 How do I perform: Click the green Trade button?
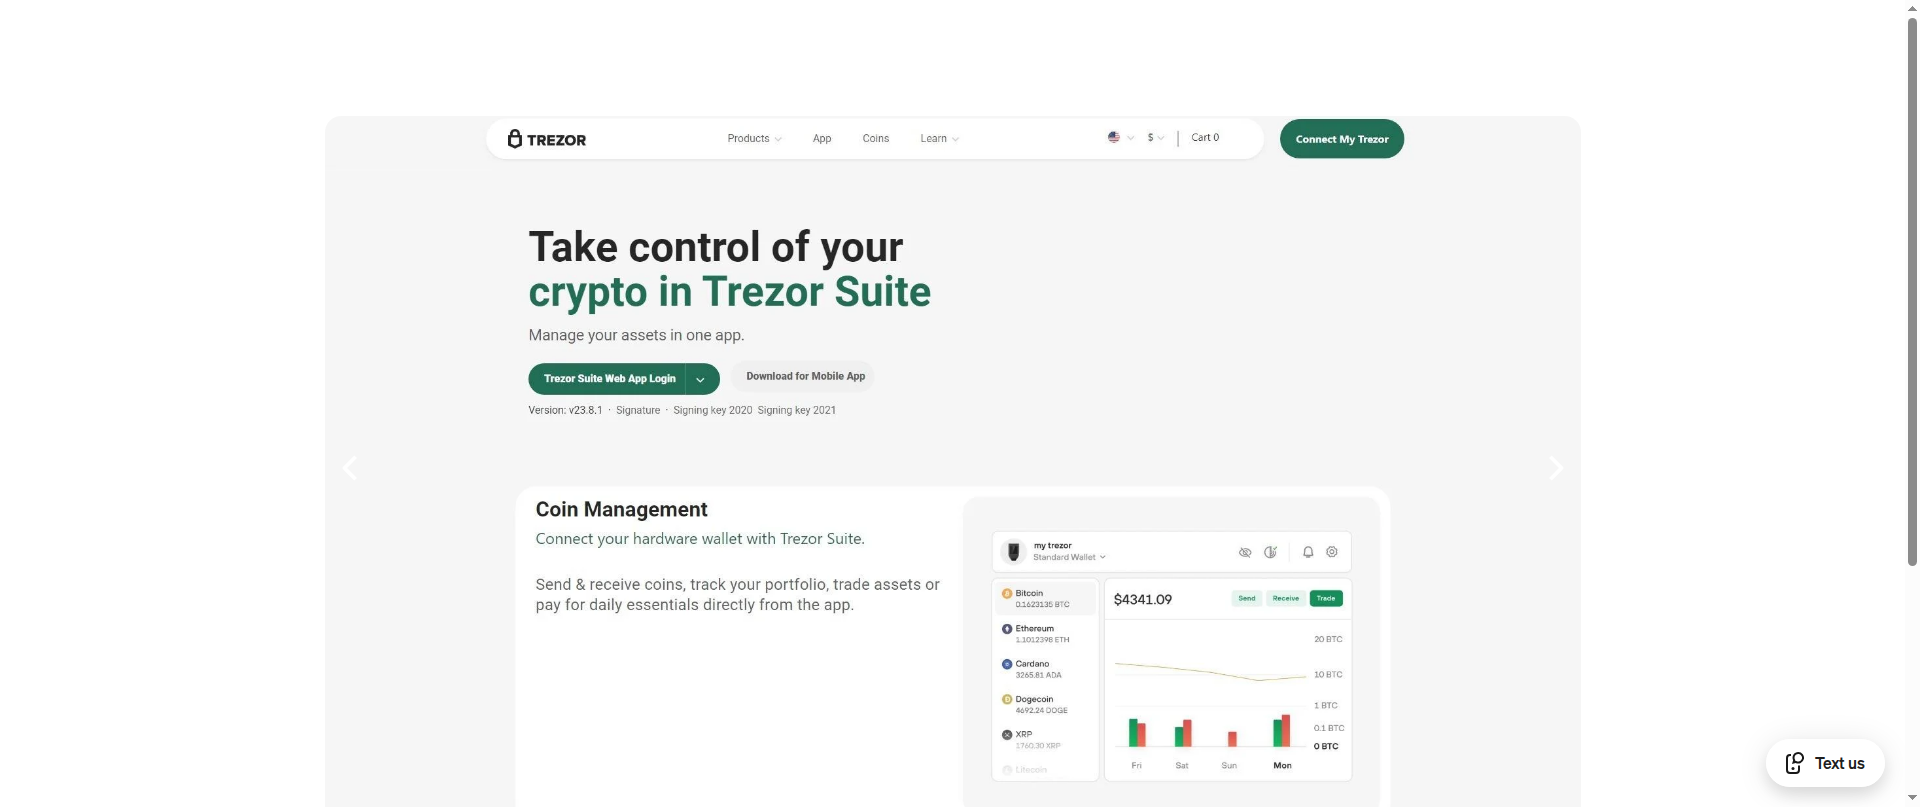point(1326,599)
